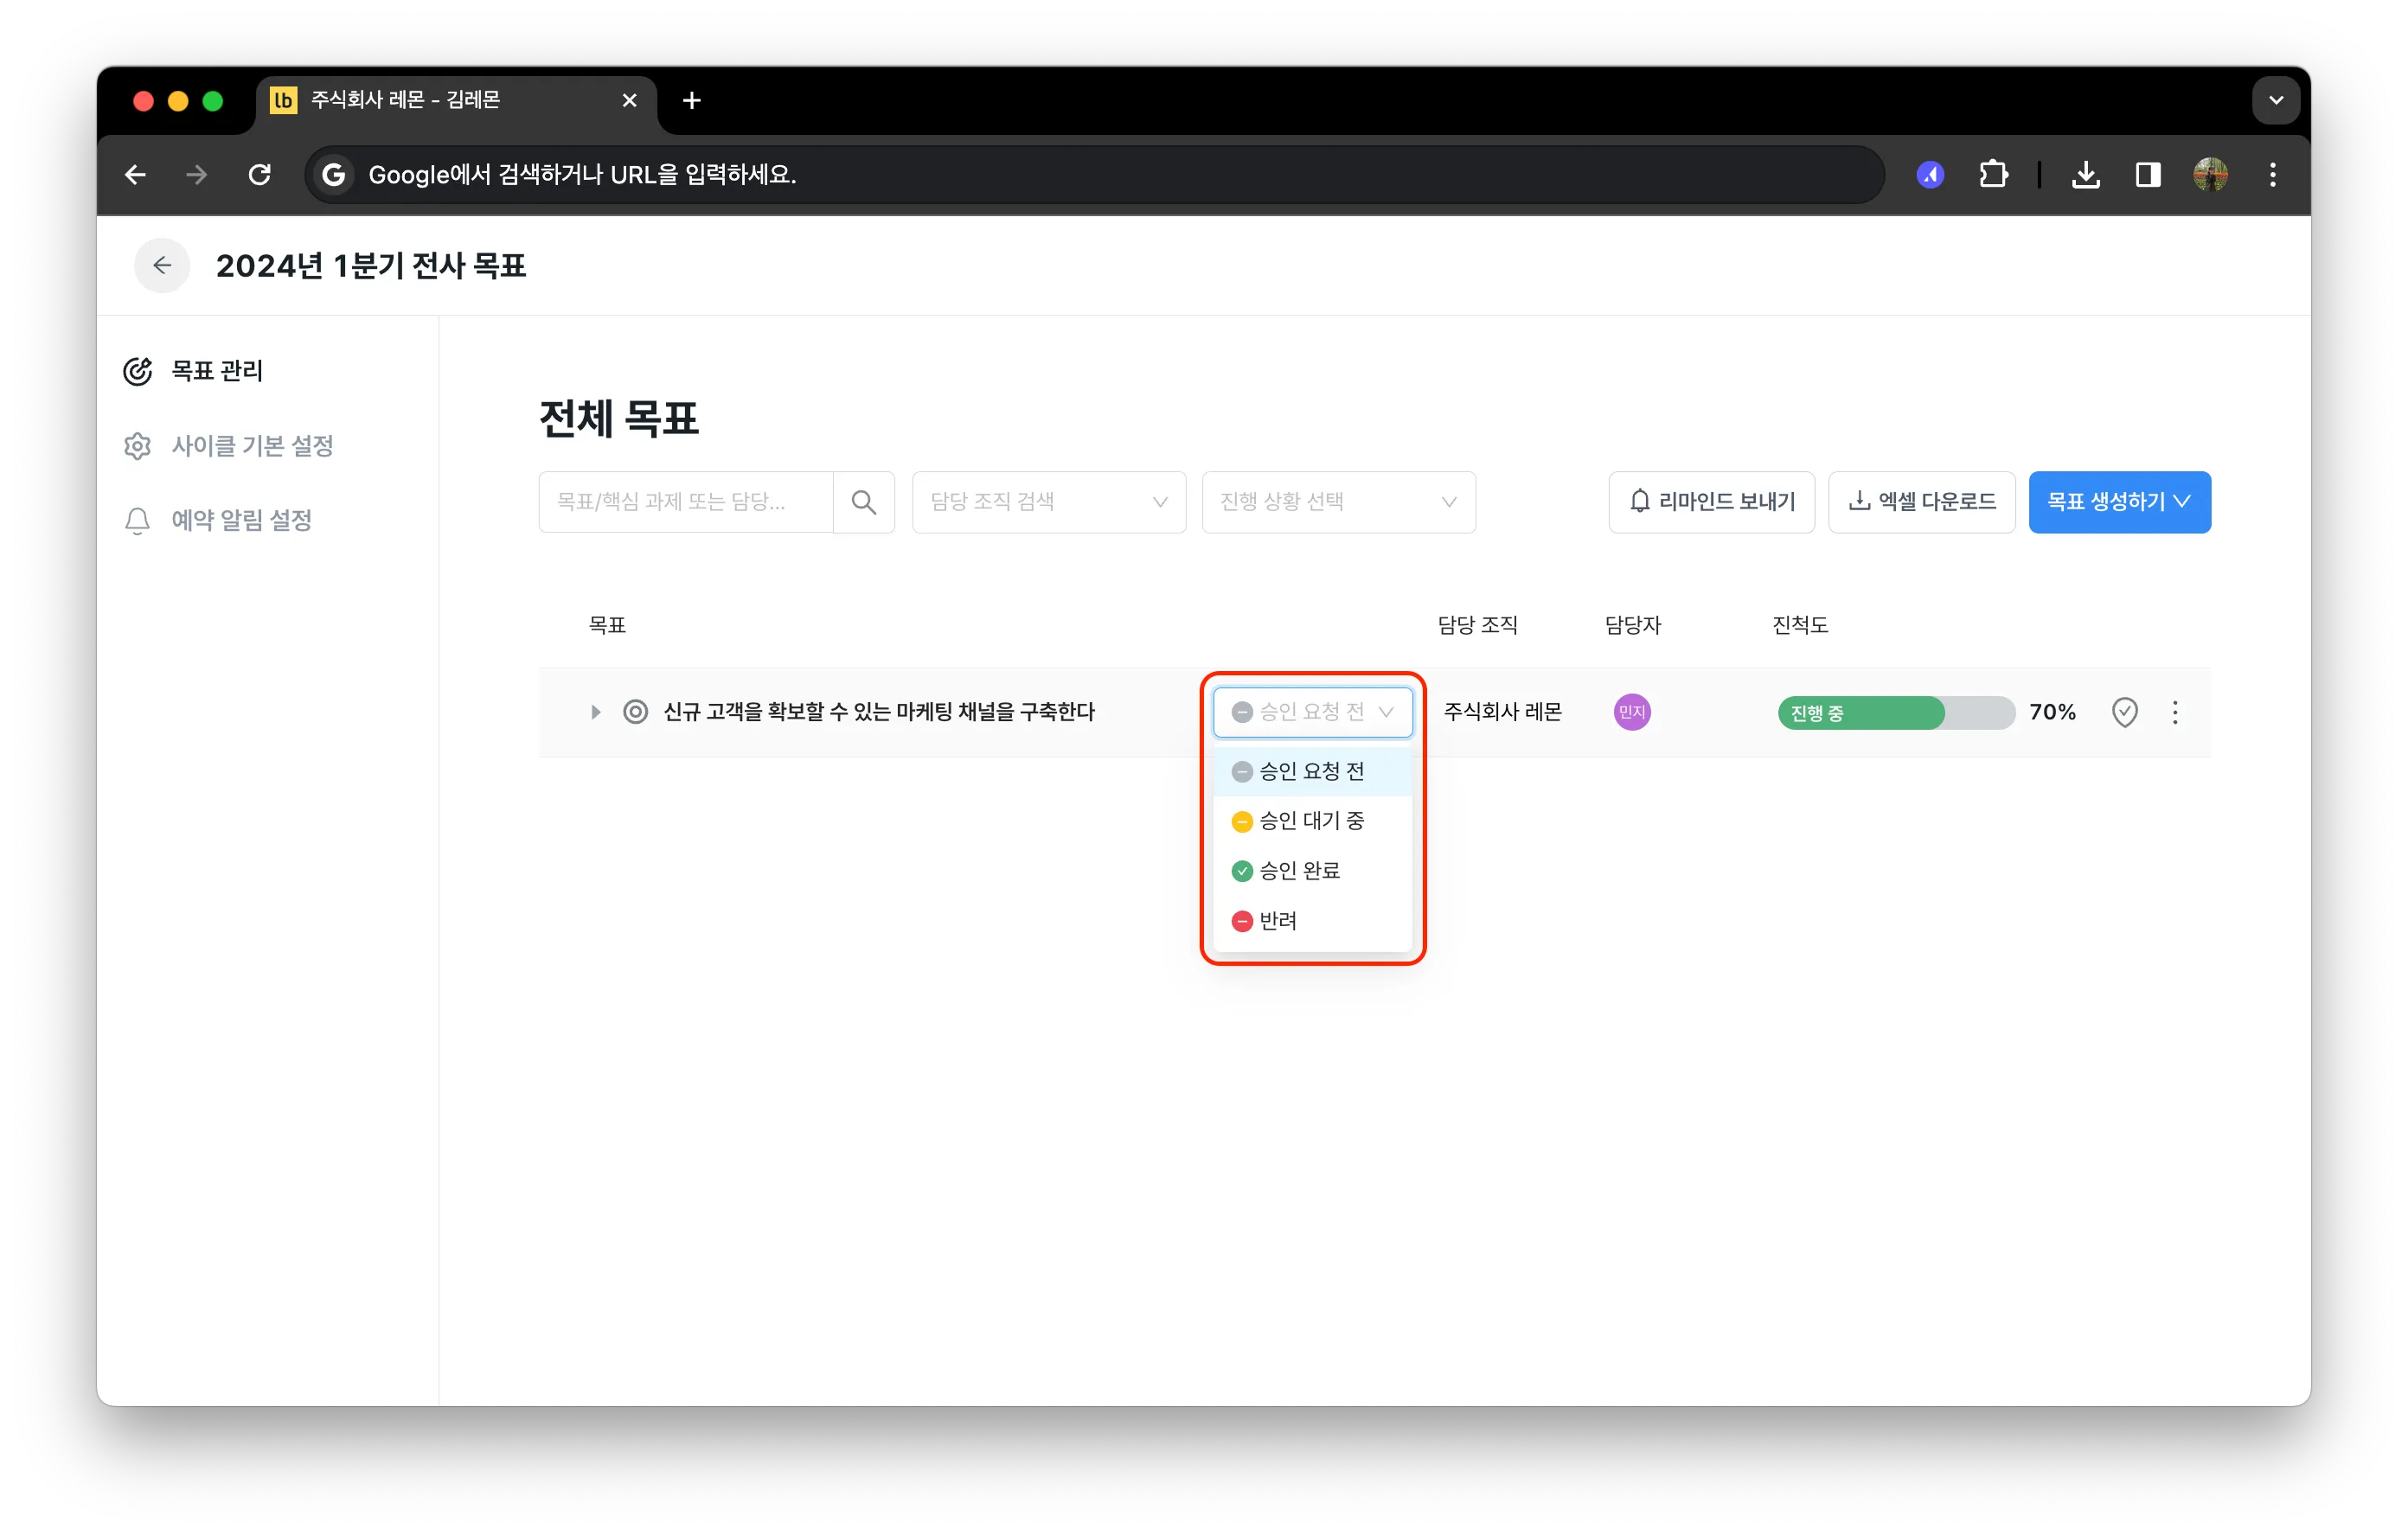The height and width of the screenshot is (1534, 2408).
Task: Click the browser forward button
Action: coord(197,175)
